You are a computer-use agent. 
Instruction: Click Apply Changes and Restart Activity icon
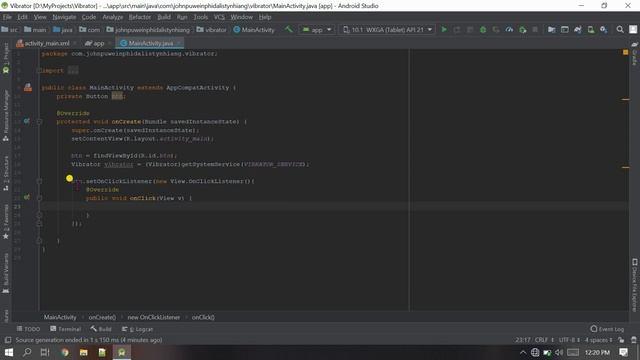457,29
